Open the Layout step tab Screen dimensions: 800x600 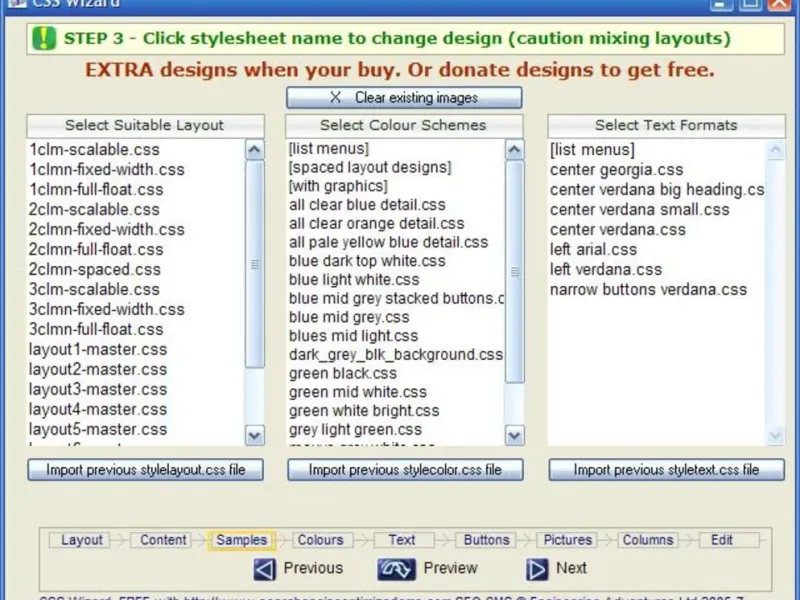pyautogui.click(x=79, y=540)
